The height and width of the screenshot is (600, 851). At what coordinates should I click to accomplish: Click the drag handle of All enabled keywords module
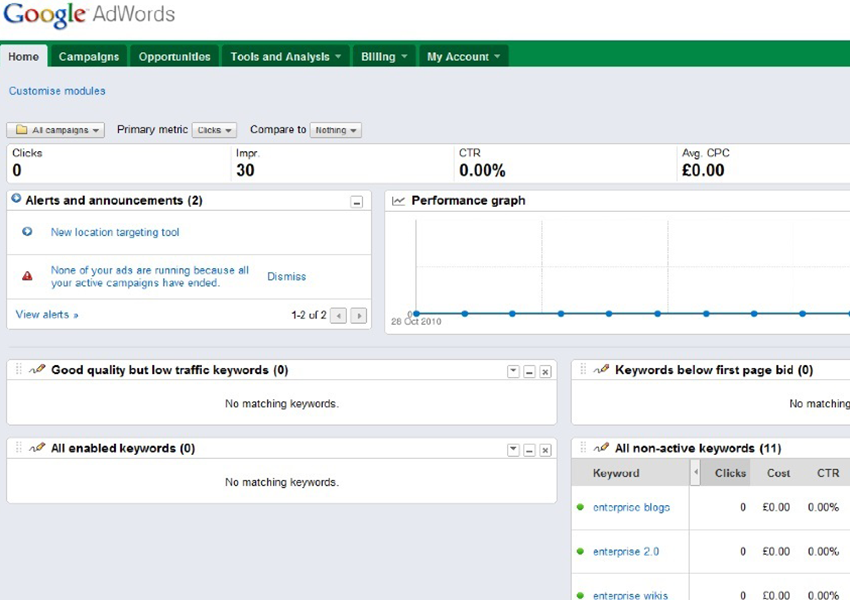[18, 448]
